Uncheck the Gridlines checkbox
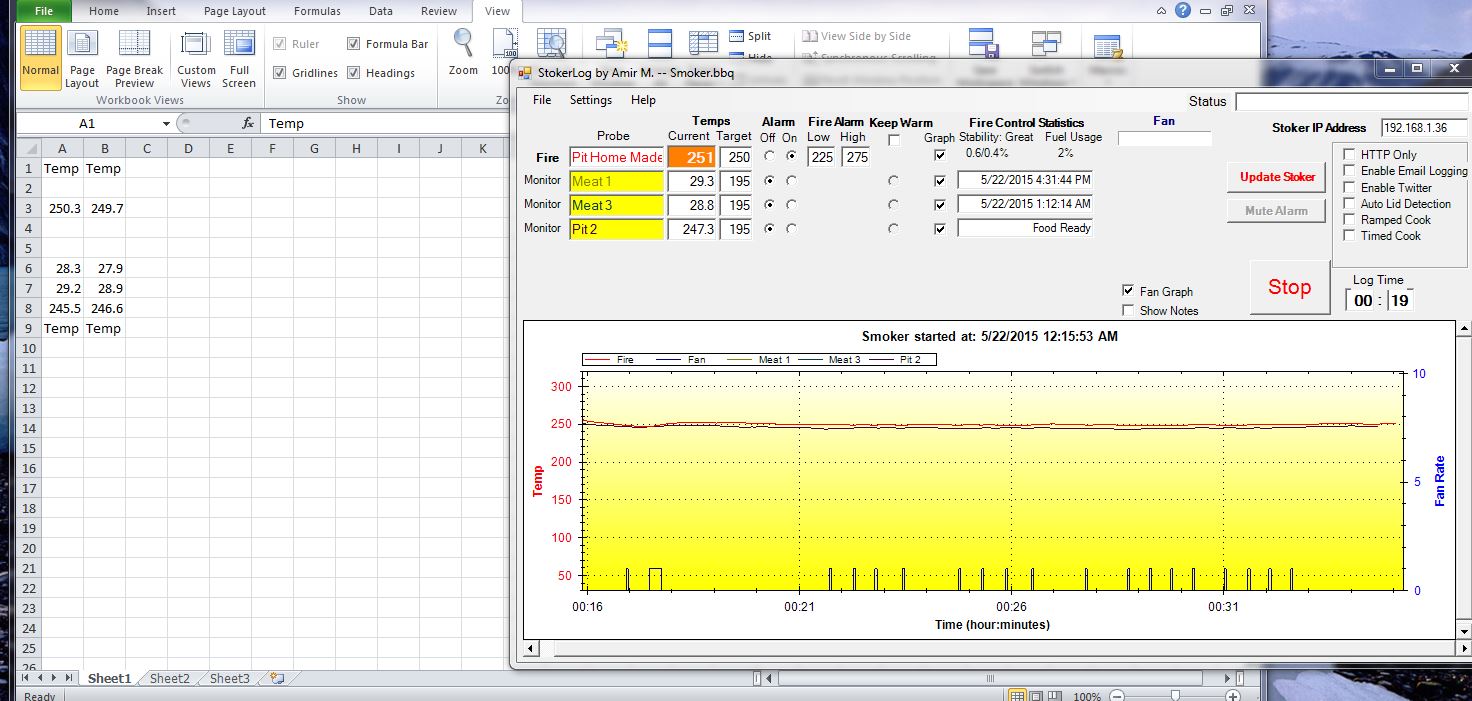Screen dimensions: 1472x701 click(280, 73)
